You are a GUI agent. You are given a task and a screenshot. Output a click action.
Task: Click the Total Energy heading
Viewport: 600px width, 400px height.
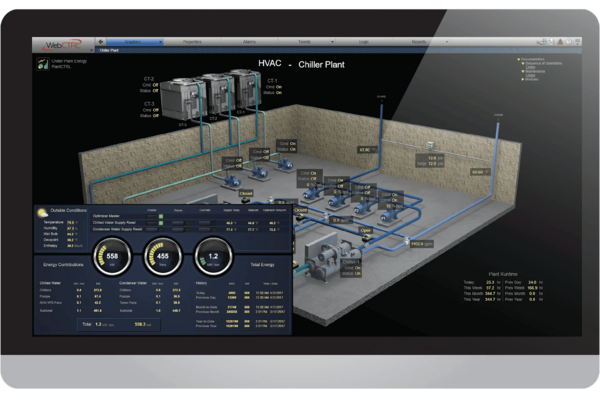coord(262,264)
